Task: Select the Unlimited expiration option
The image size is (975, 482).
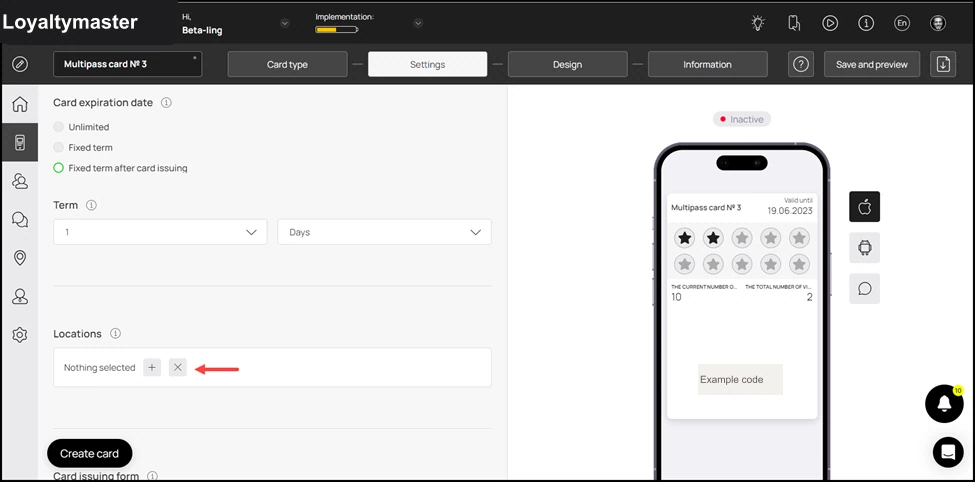Action: point(58,127)
